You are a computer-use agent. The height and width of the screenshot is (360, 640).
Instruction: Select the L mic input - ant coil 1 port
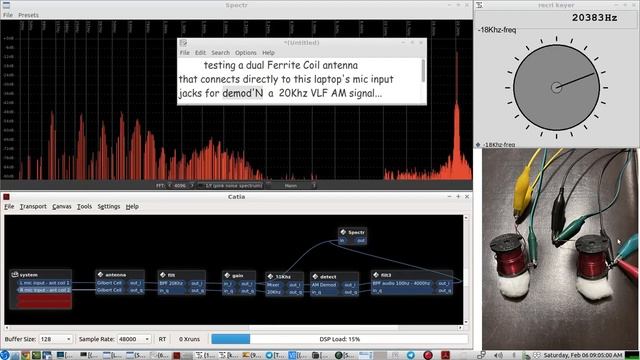[x=44, y=283]
